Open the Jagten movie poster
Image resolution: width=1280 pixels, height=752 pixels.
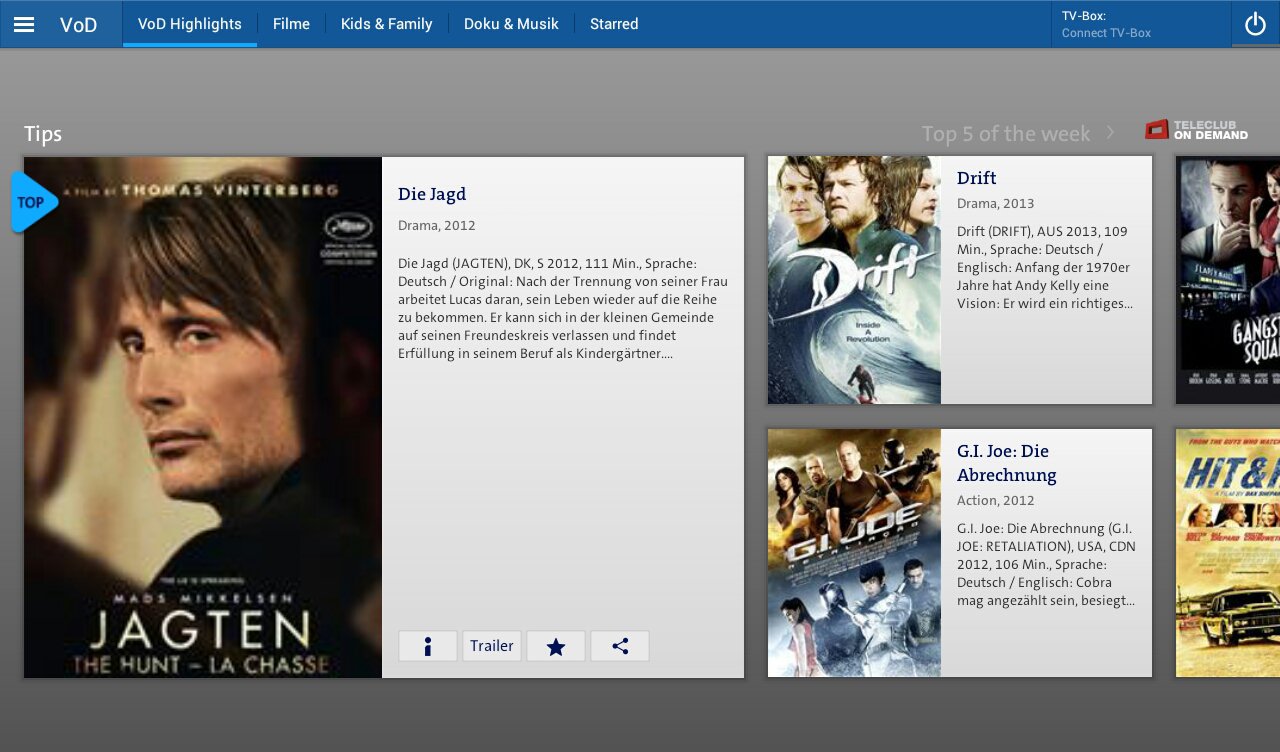point(203,417)
